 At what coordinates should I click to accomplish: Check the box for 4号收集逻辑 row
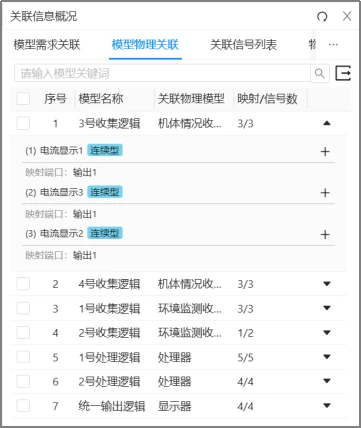23,284
